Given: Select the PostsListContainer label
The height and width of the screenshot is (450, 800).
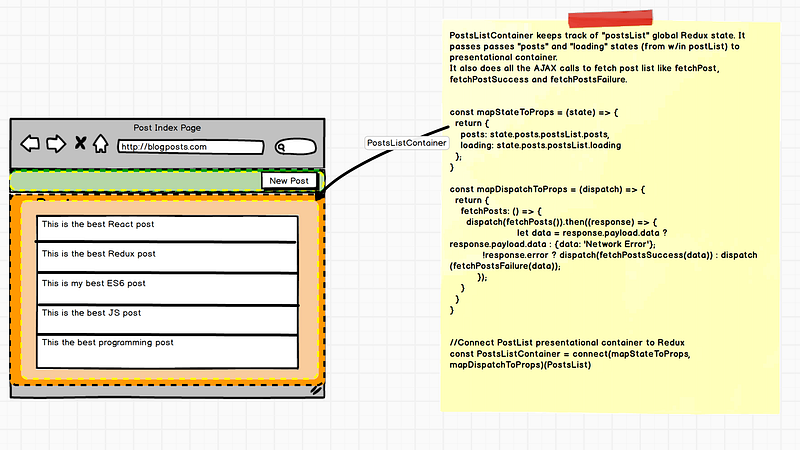Looking at the screenshot, I should click(407, 143).
